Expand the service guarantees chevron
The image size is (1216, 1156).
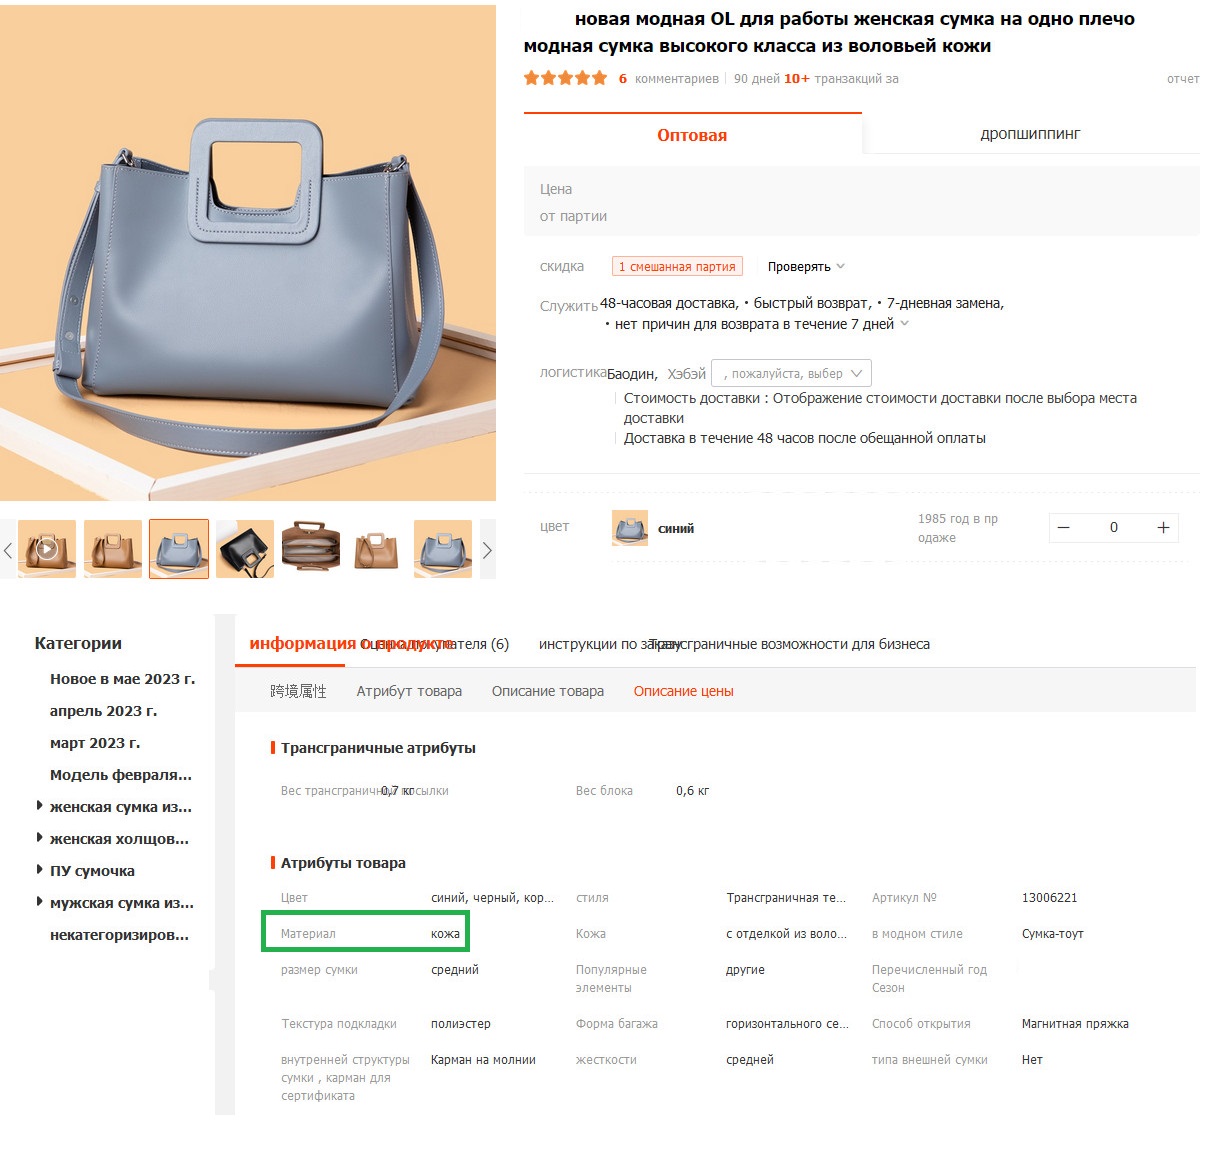point(905,323)
